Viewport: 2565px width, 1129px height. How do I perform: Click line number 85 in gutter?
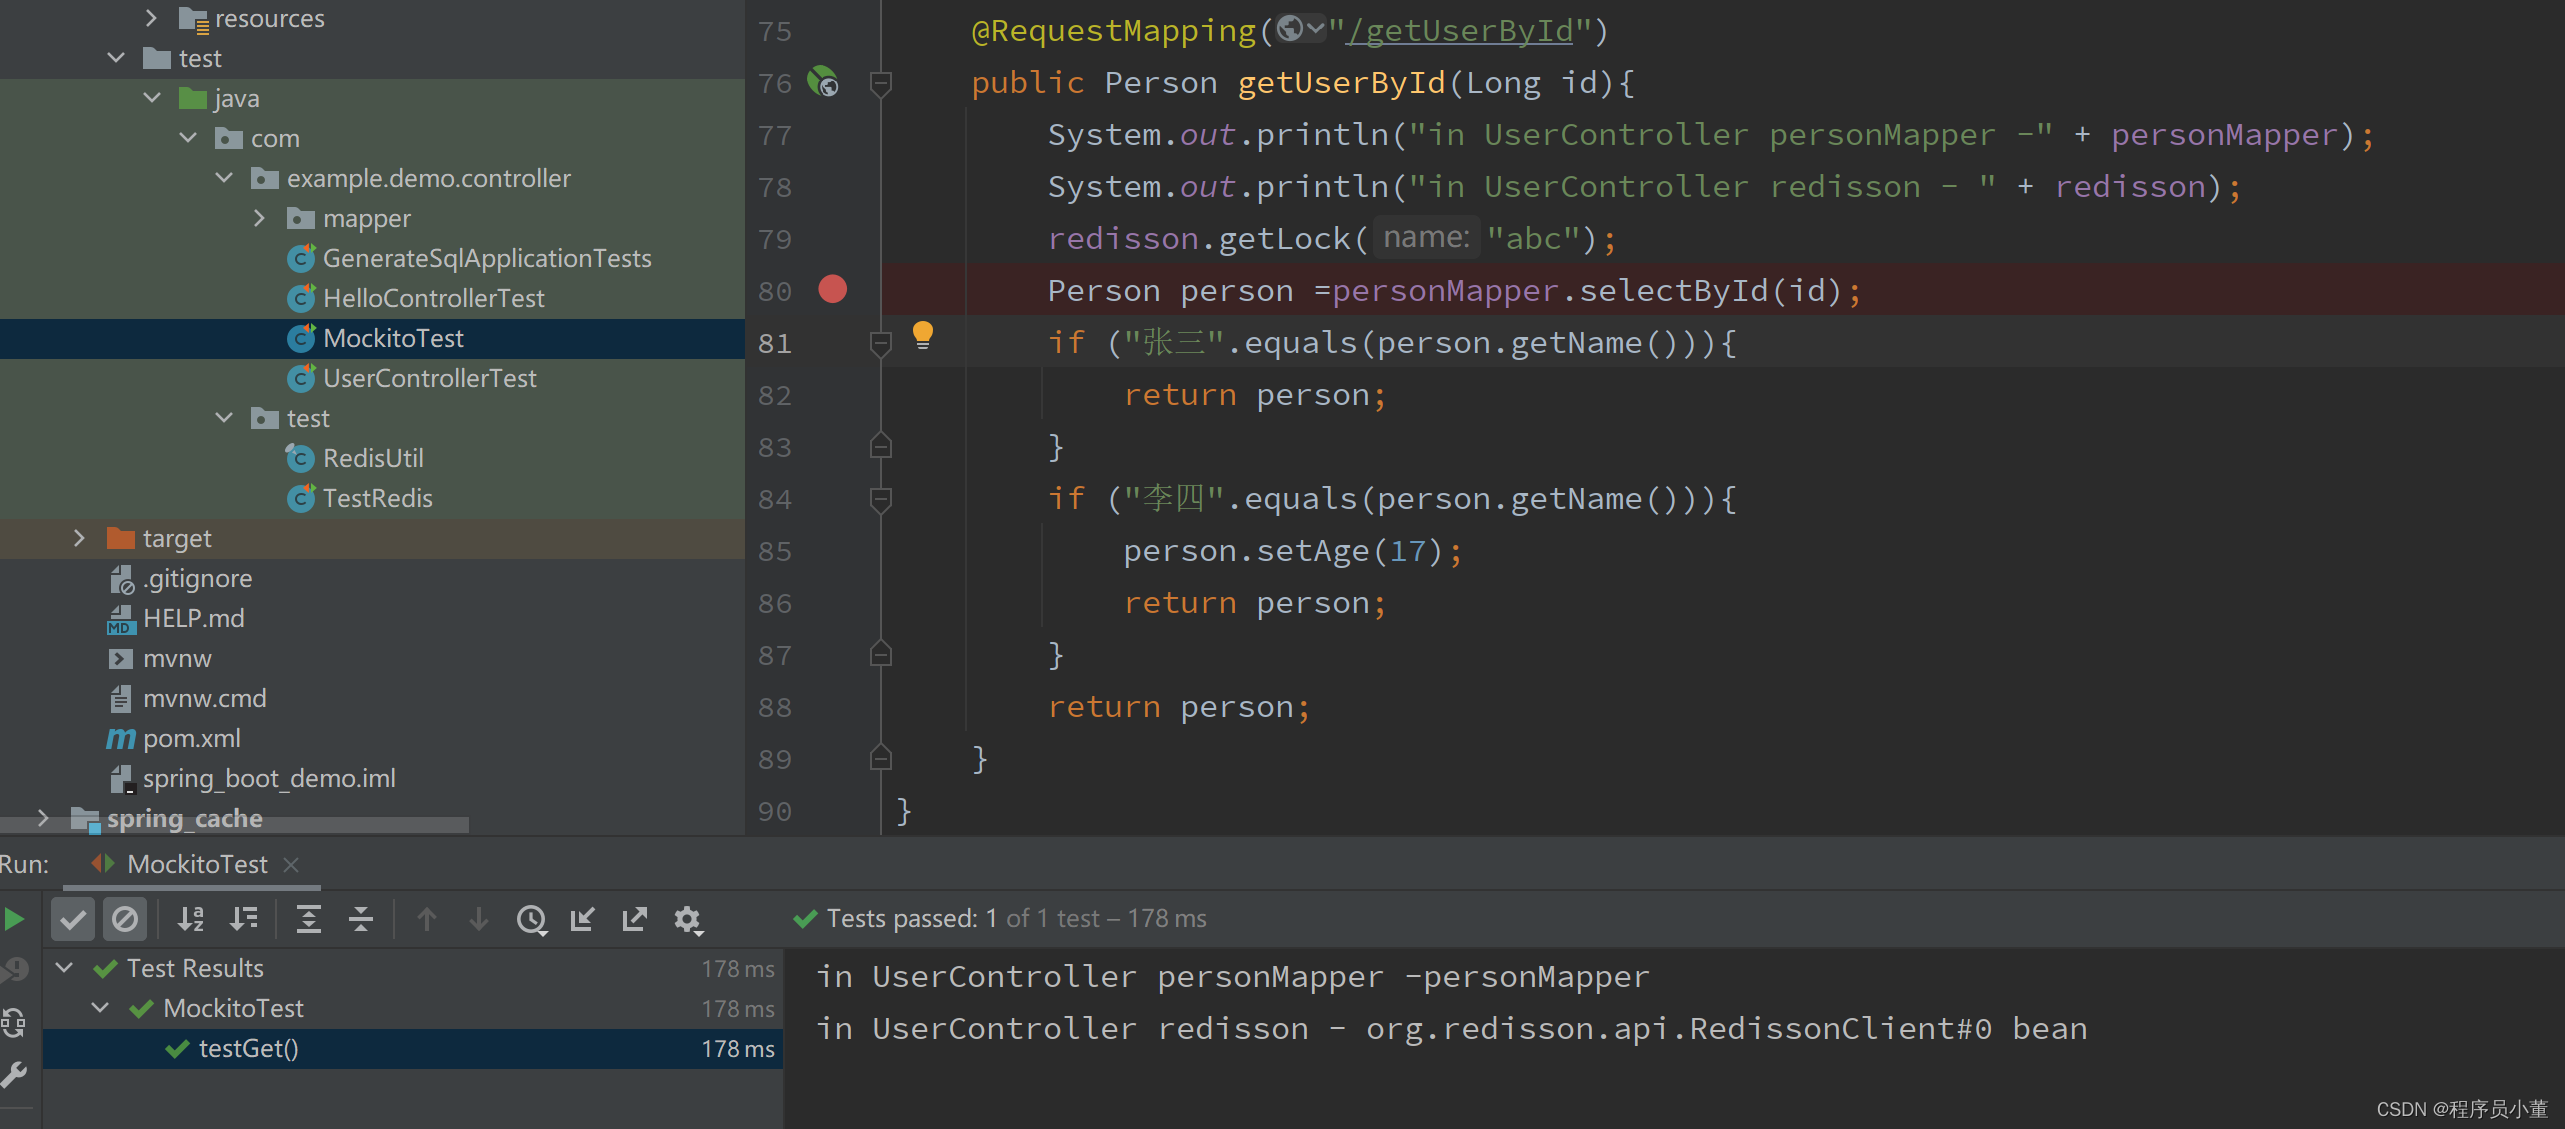[774, 551]
